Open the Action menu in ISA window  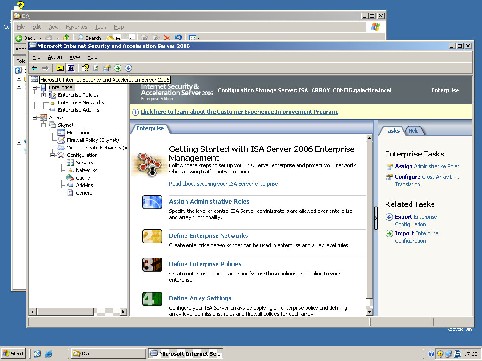pos(55,58)
